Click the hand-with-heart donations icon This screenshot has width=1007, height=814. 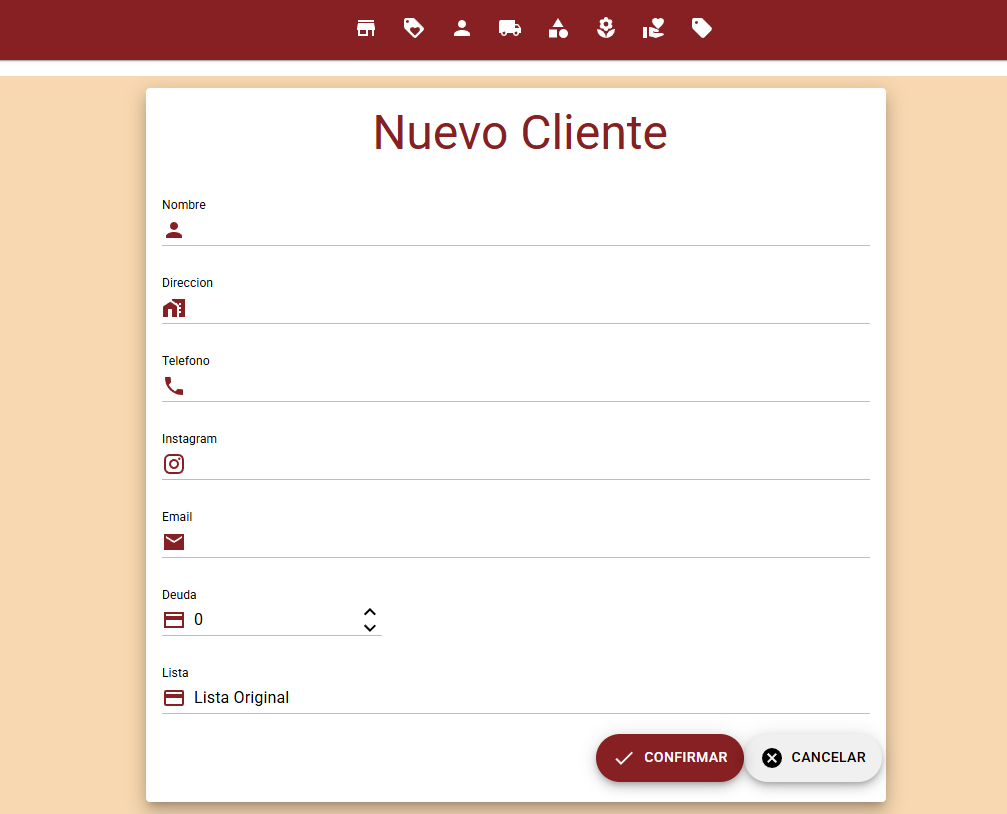pos(653,28)
